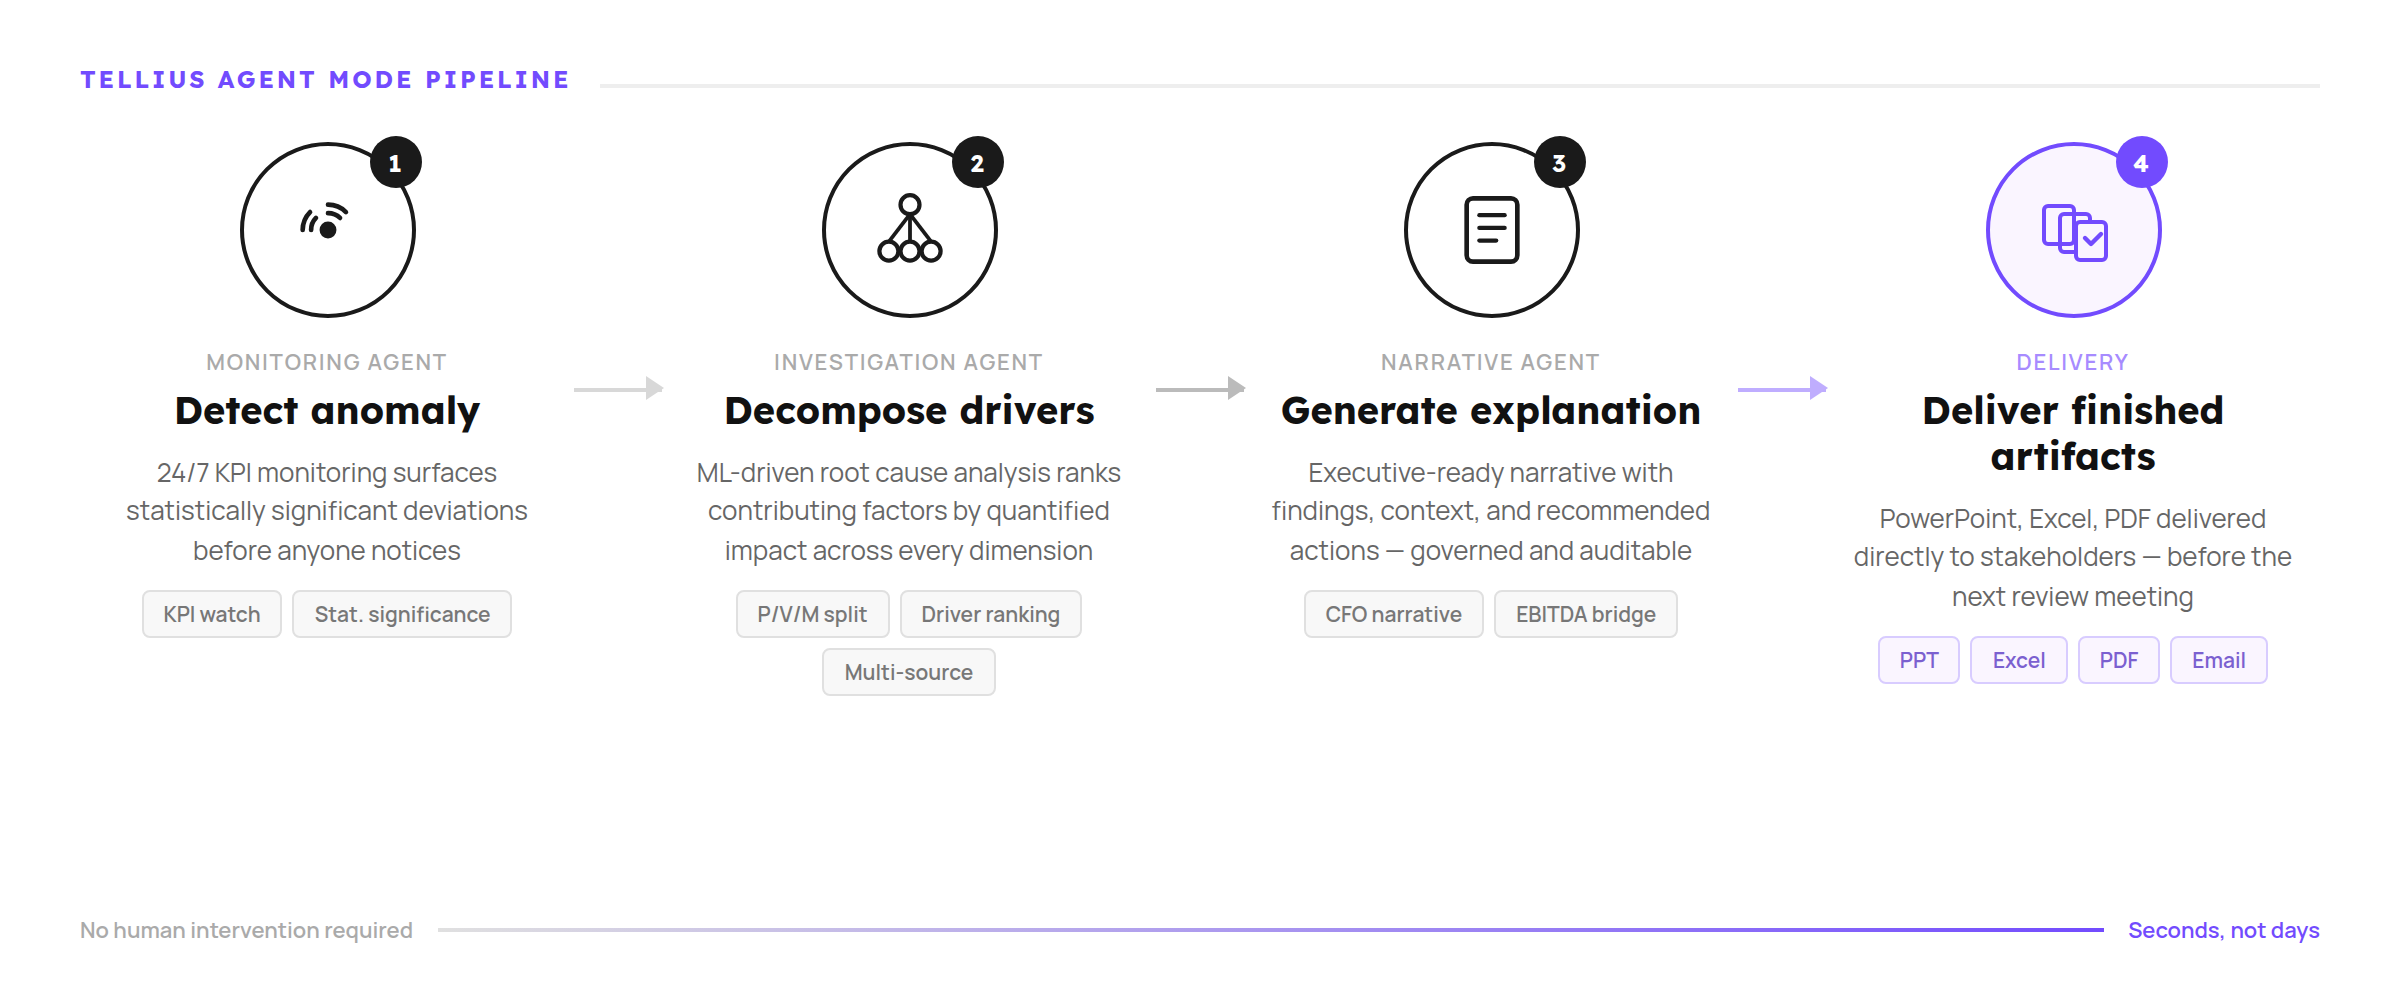Select the P/V/M split tag
Viewport: 2400px width, 1000px height.
click(x=812, y=614)
